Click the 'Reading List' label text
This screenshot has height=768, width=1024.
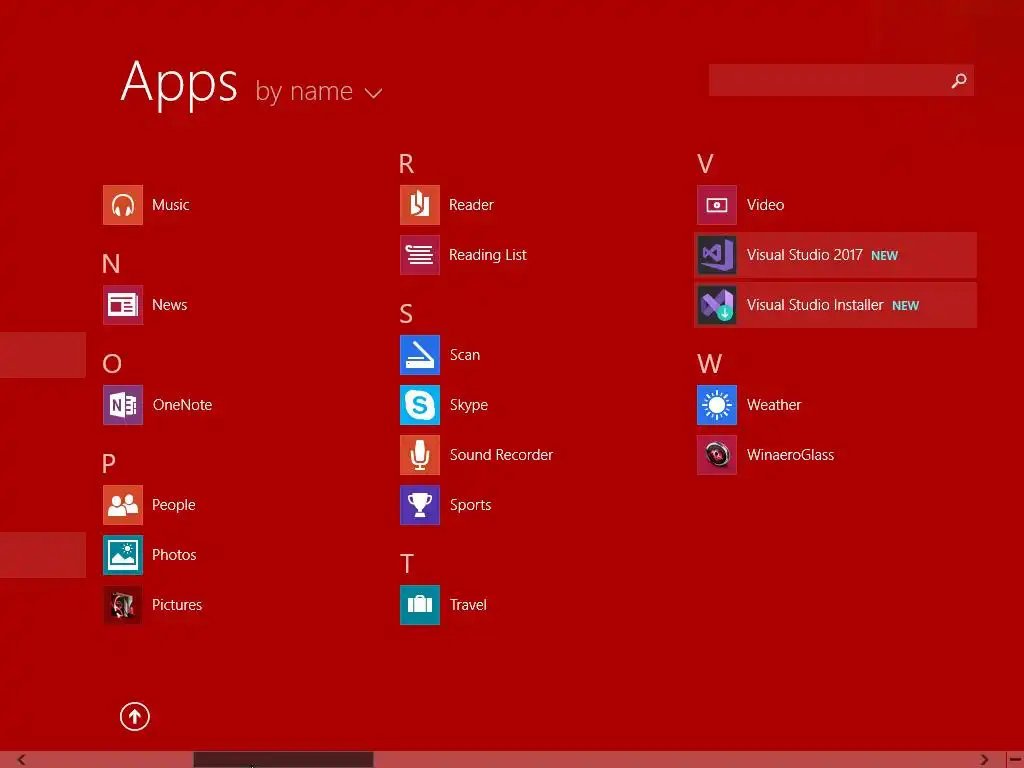tap(488, 255)
